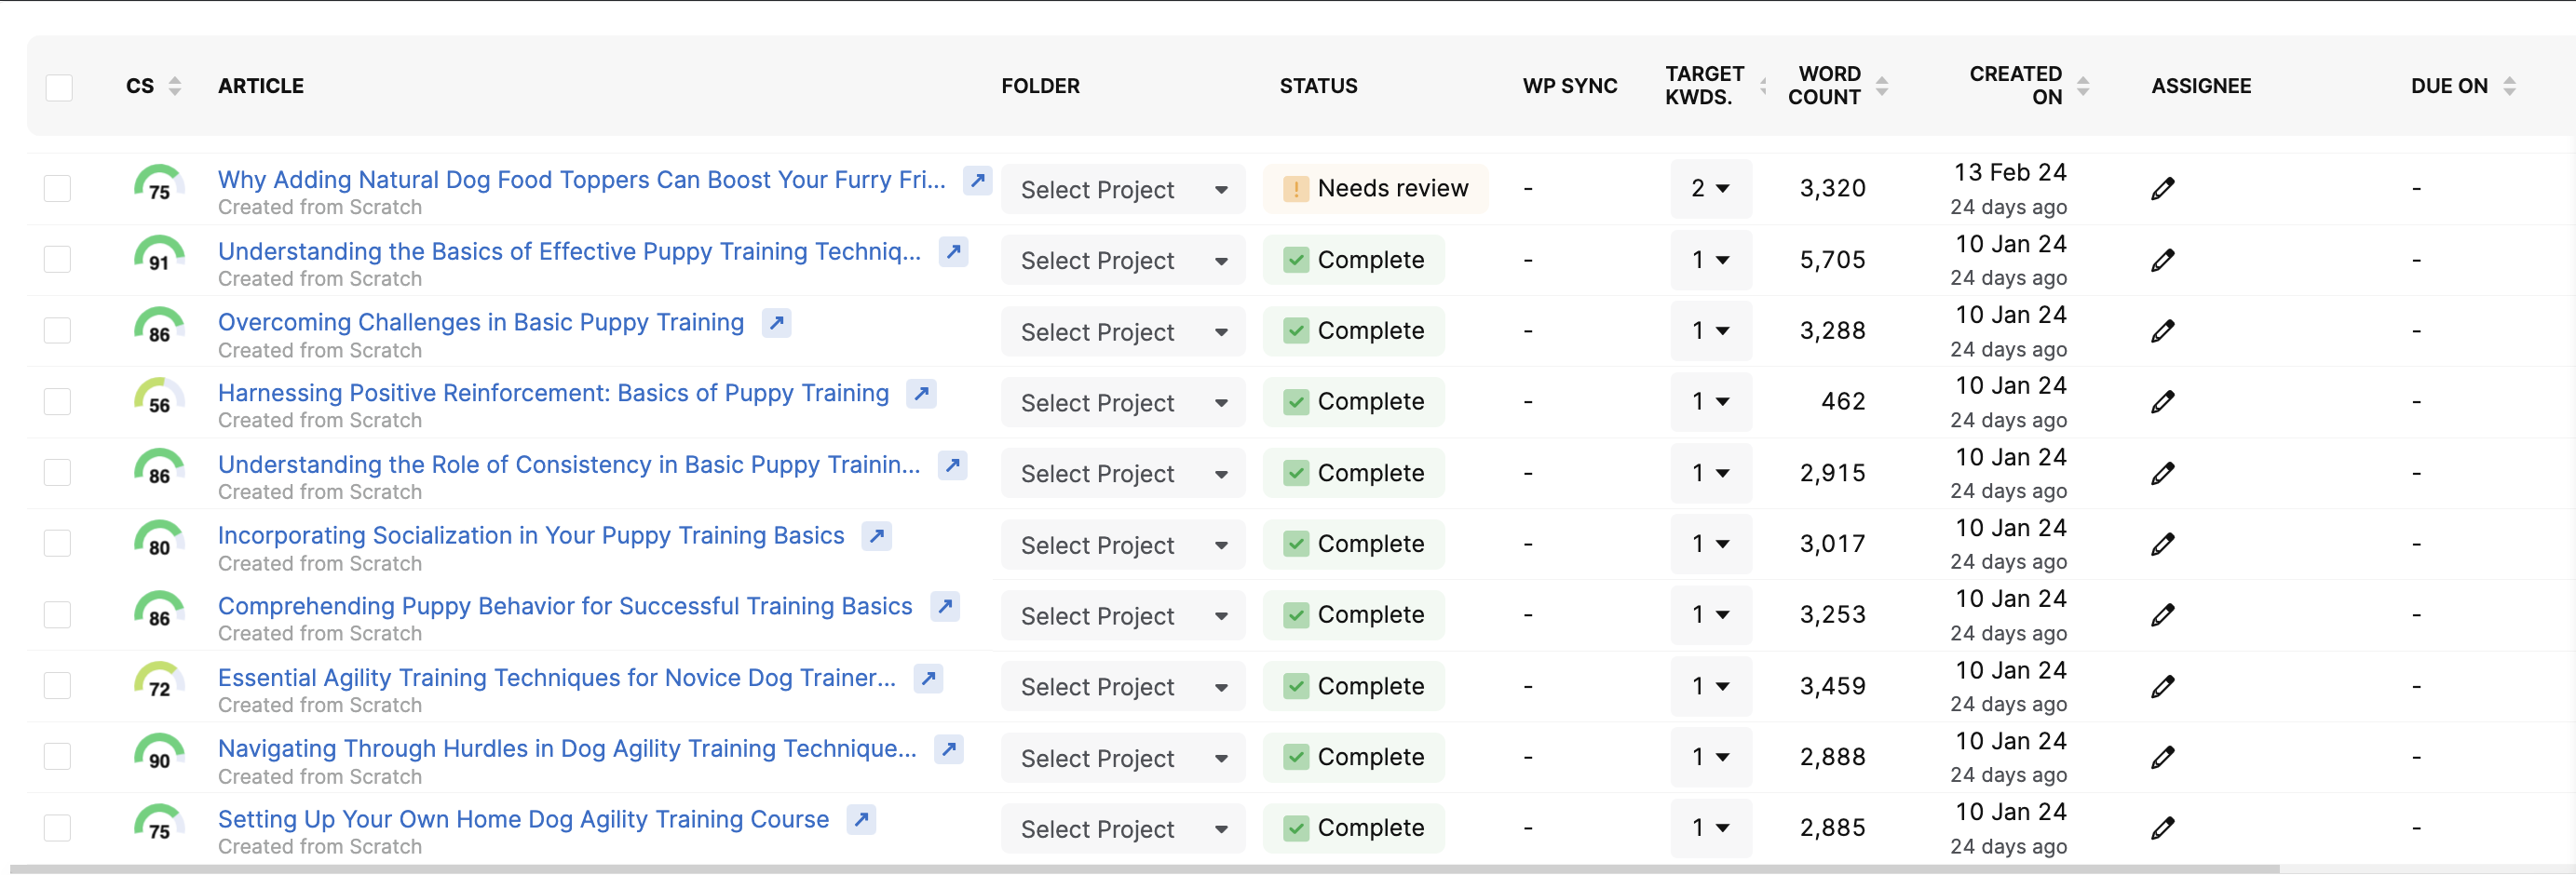Open article Comprehending Puppy Behavior for Successful Training Basics

565,606
